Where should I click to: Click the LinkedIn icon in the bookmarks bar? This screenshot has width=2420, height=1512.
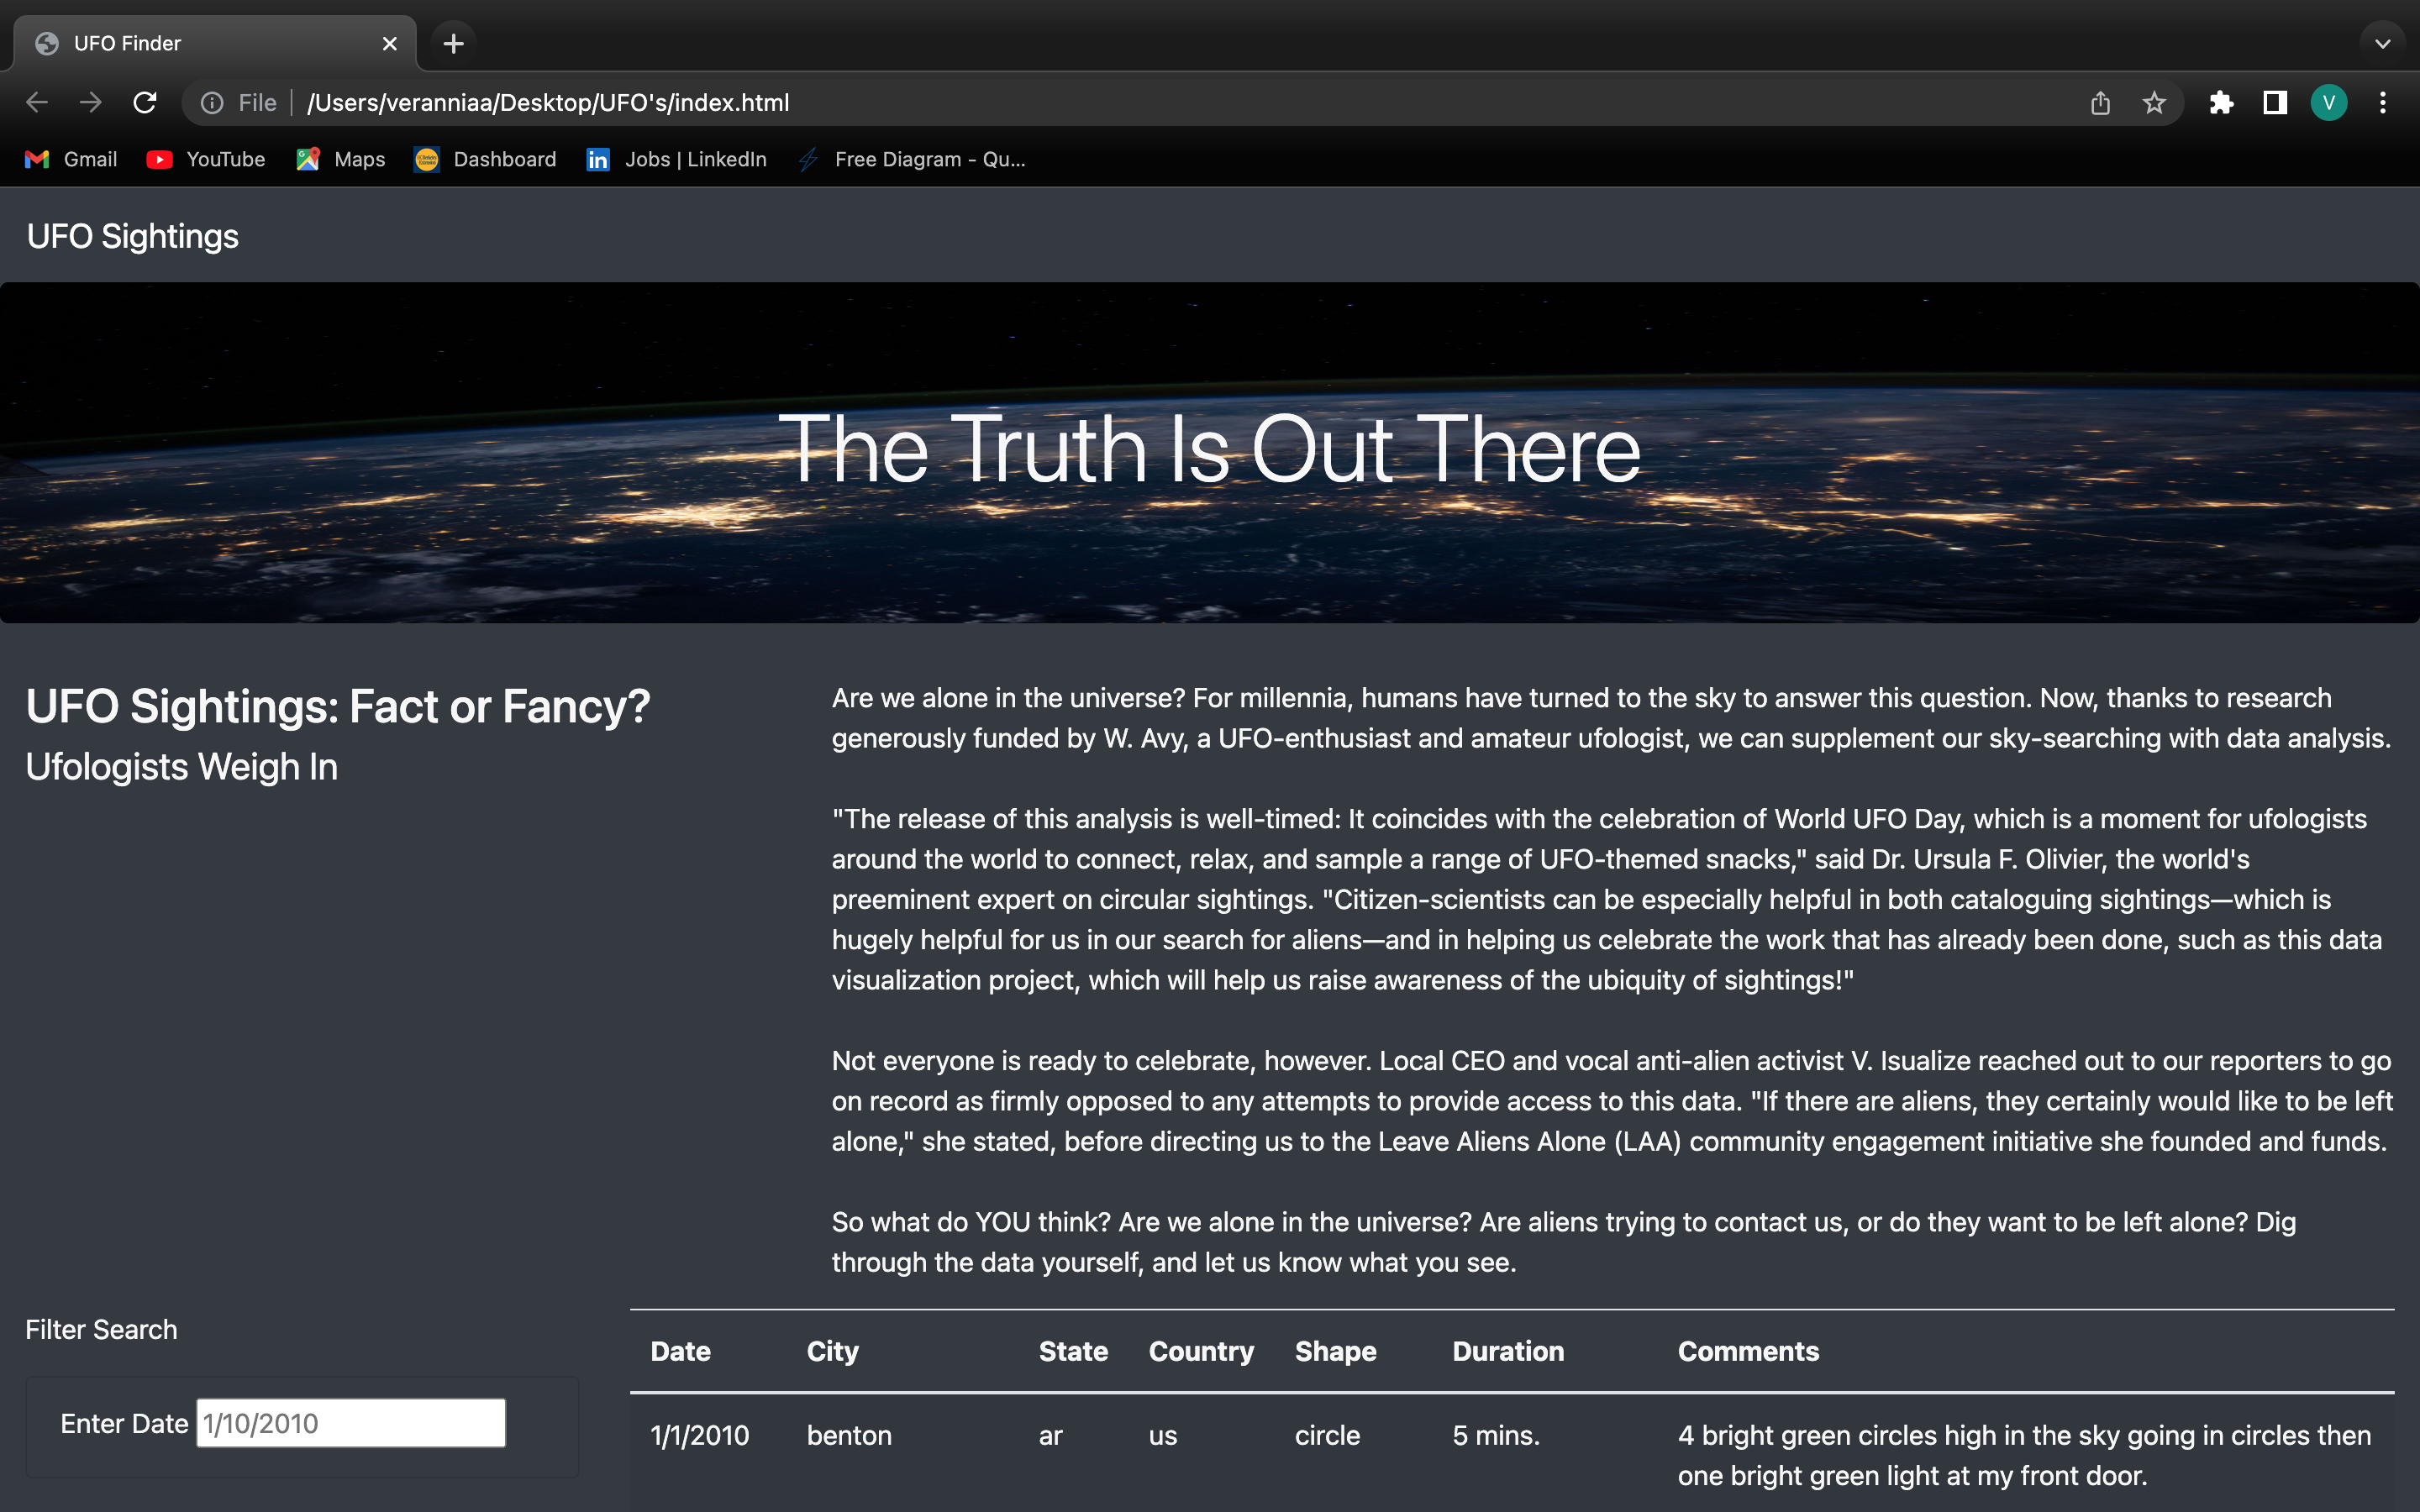pyautogui.click(x=598, y=159)
